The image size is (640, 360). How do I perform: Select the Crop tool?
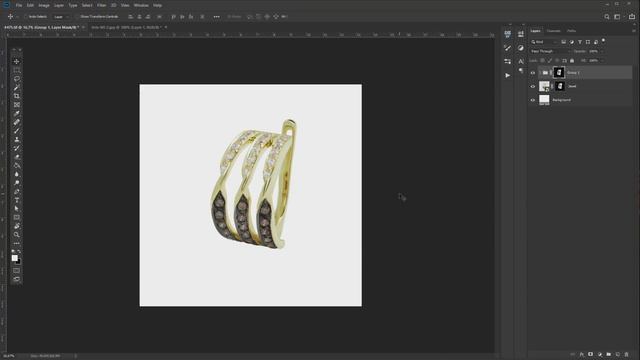tap(16, 96)
